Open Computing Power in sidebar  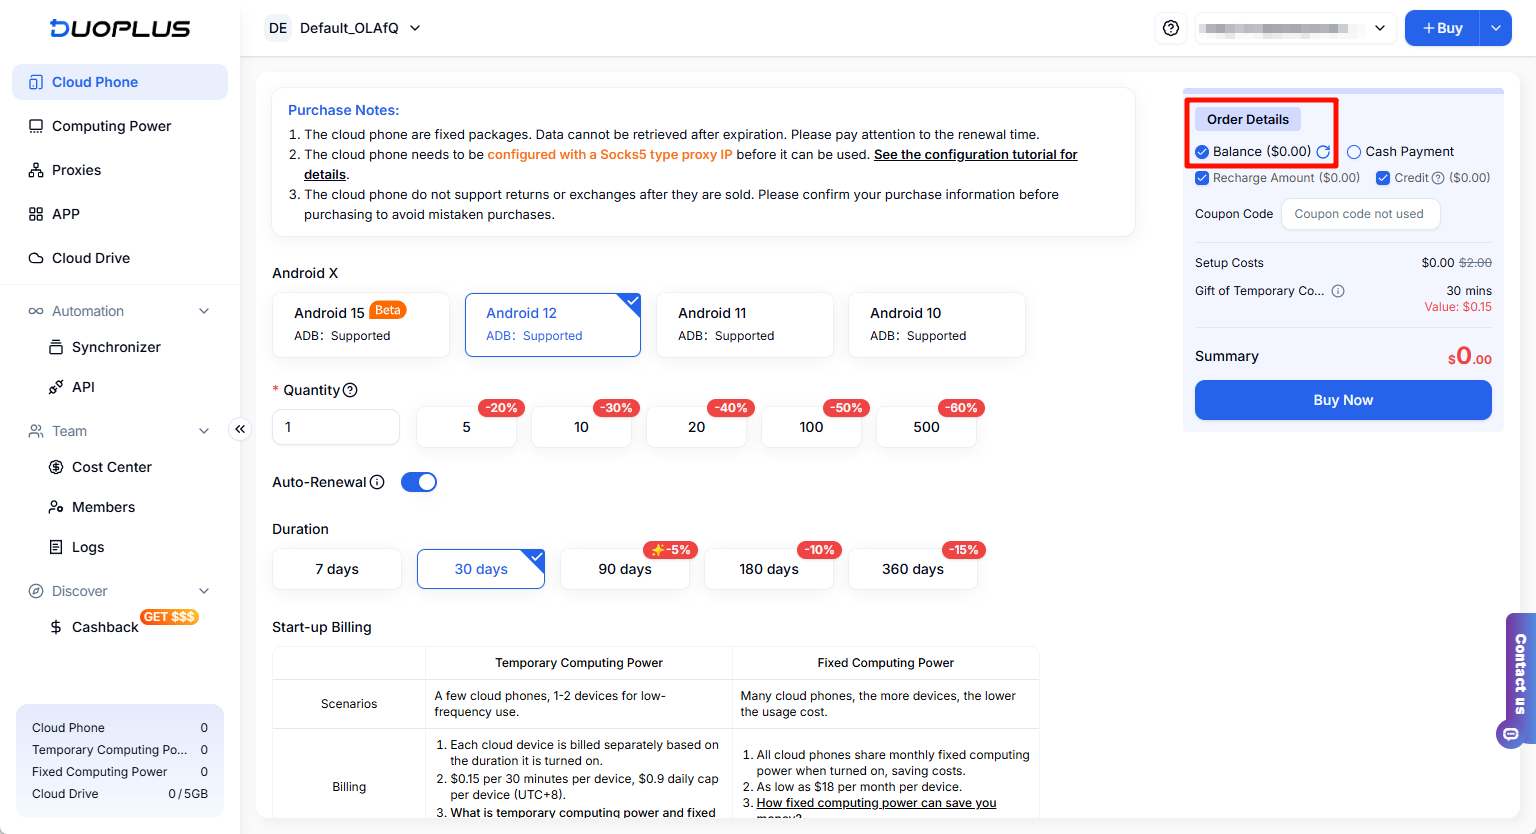[x=111, y=126]
